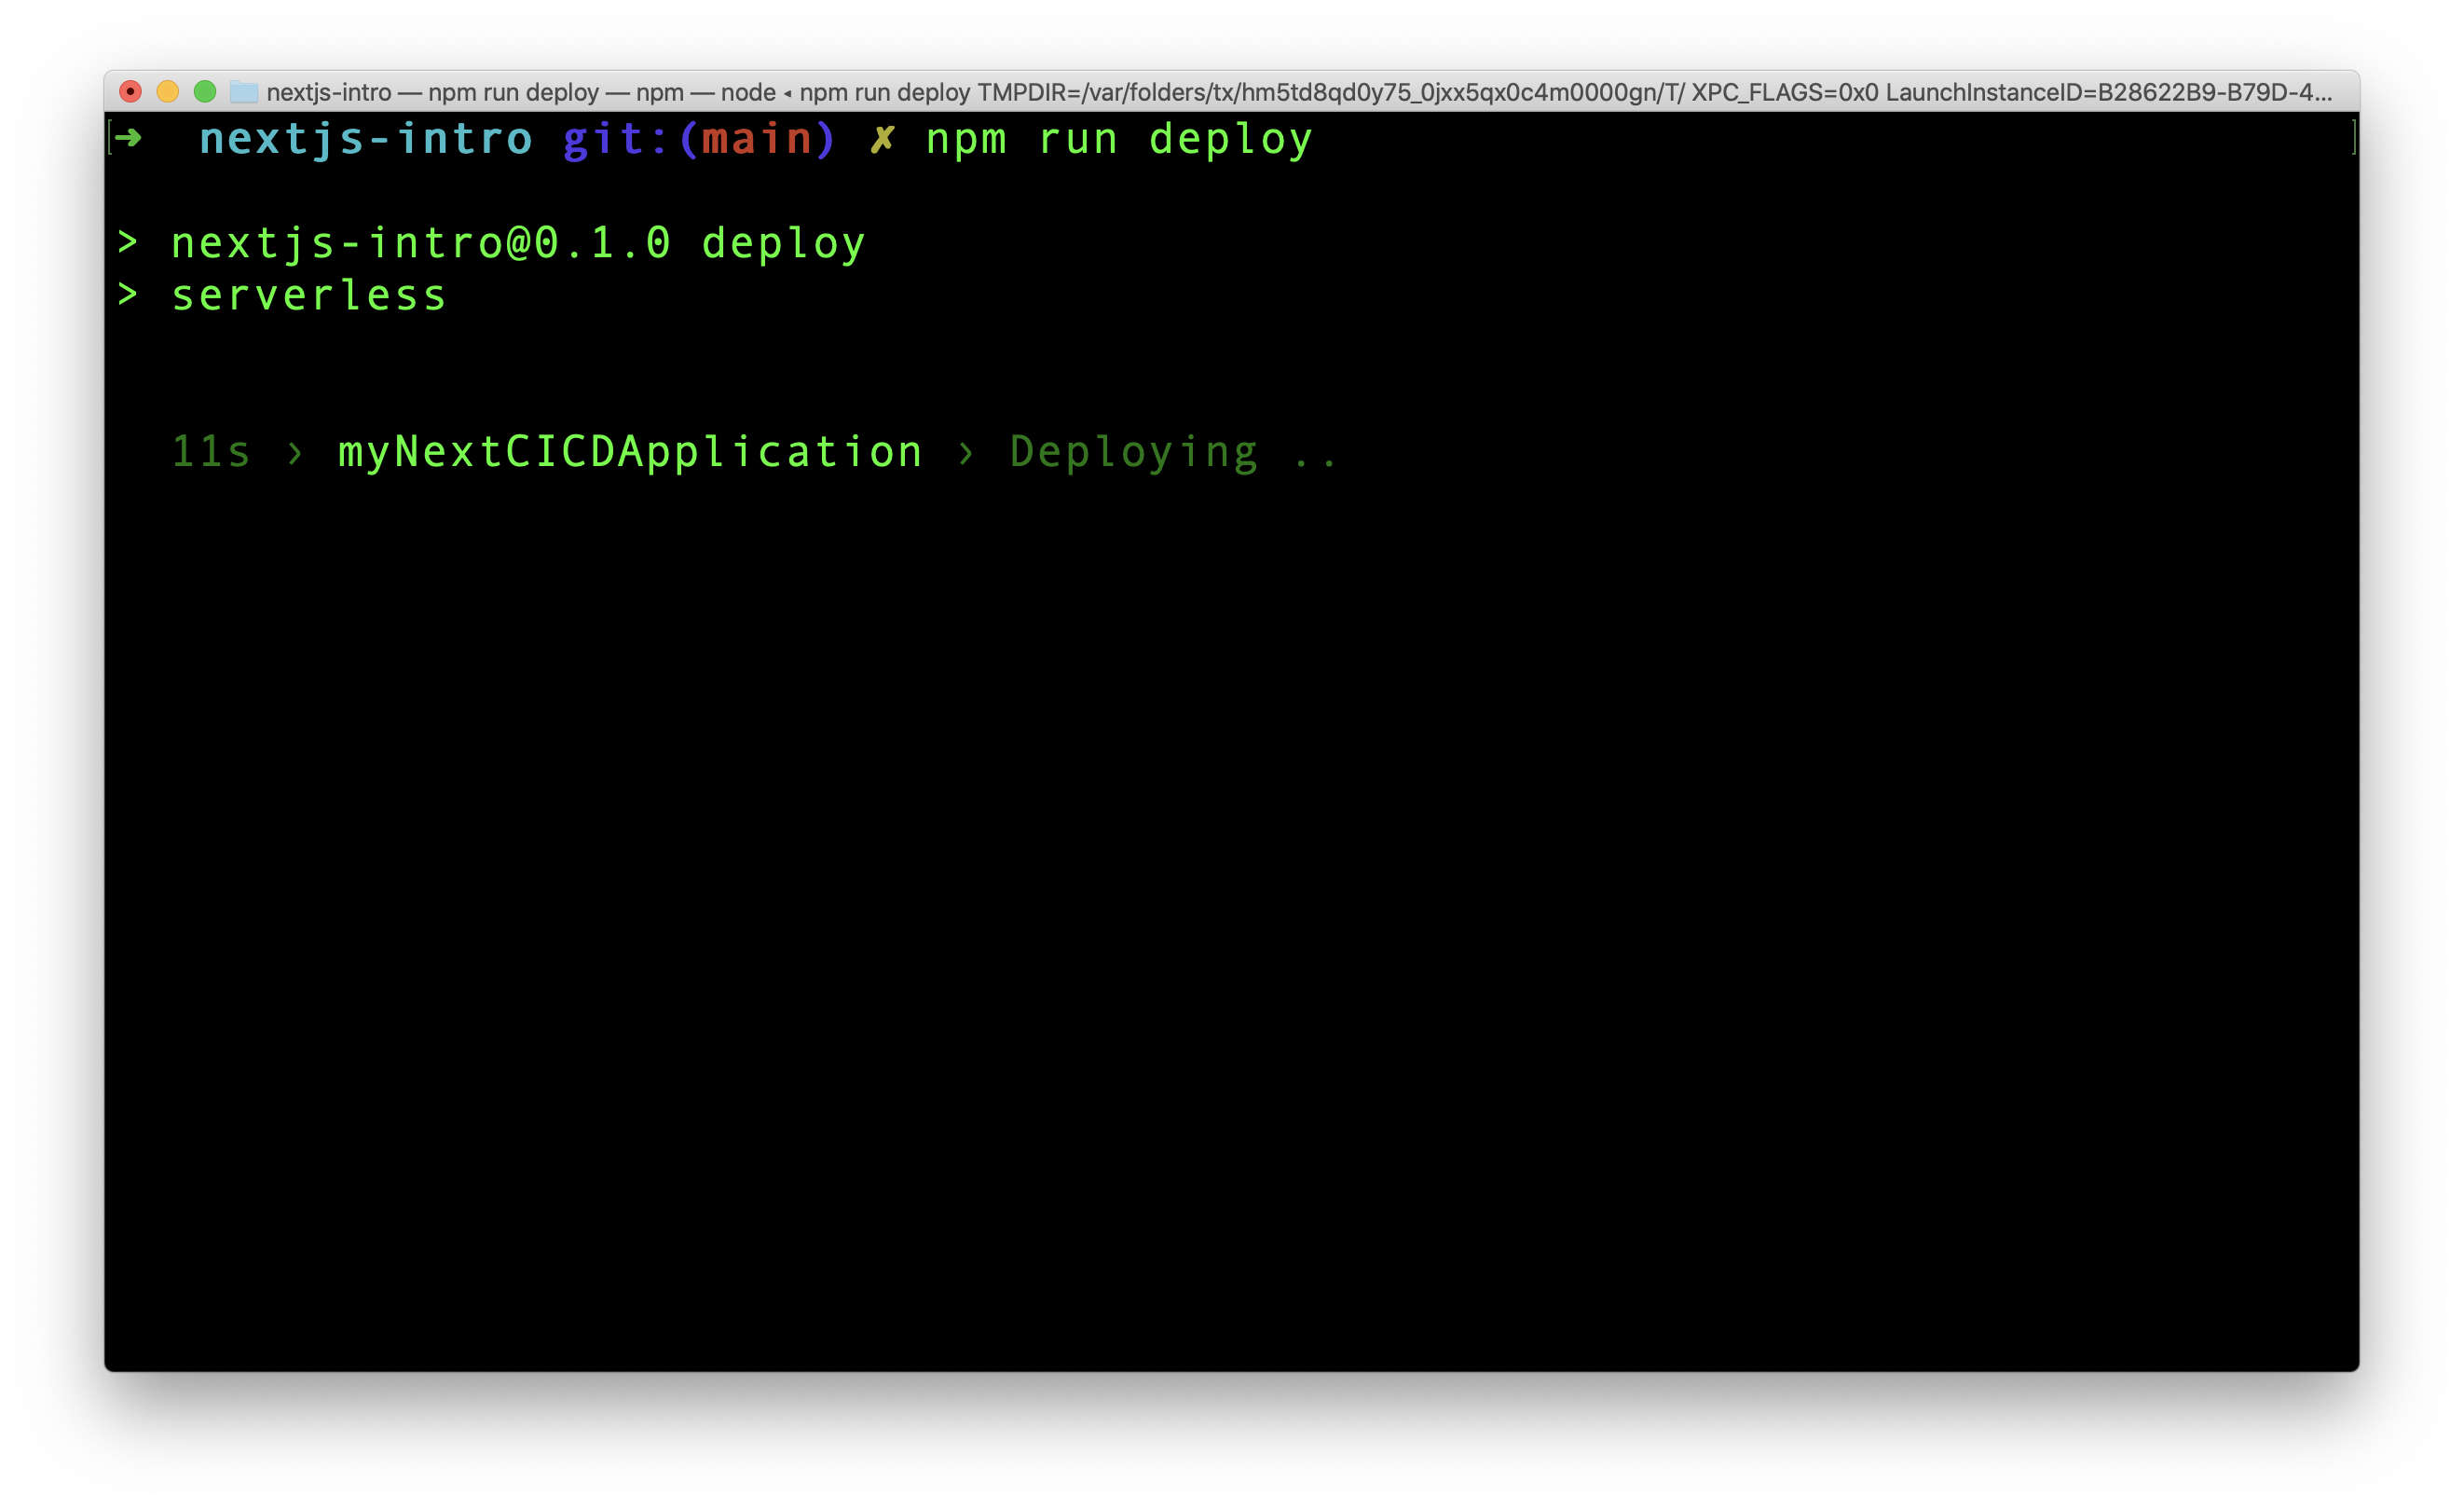The width and height of the screenshot is (2464, 1510).
Task: Click the small triangle before npm run deploy in title
Action: pos(789,92)
